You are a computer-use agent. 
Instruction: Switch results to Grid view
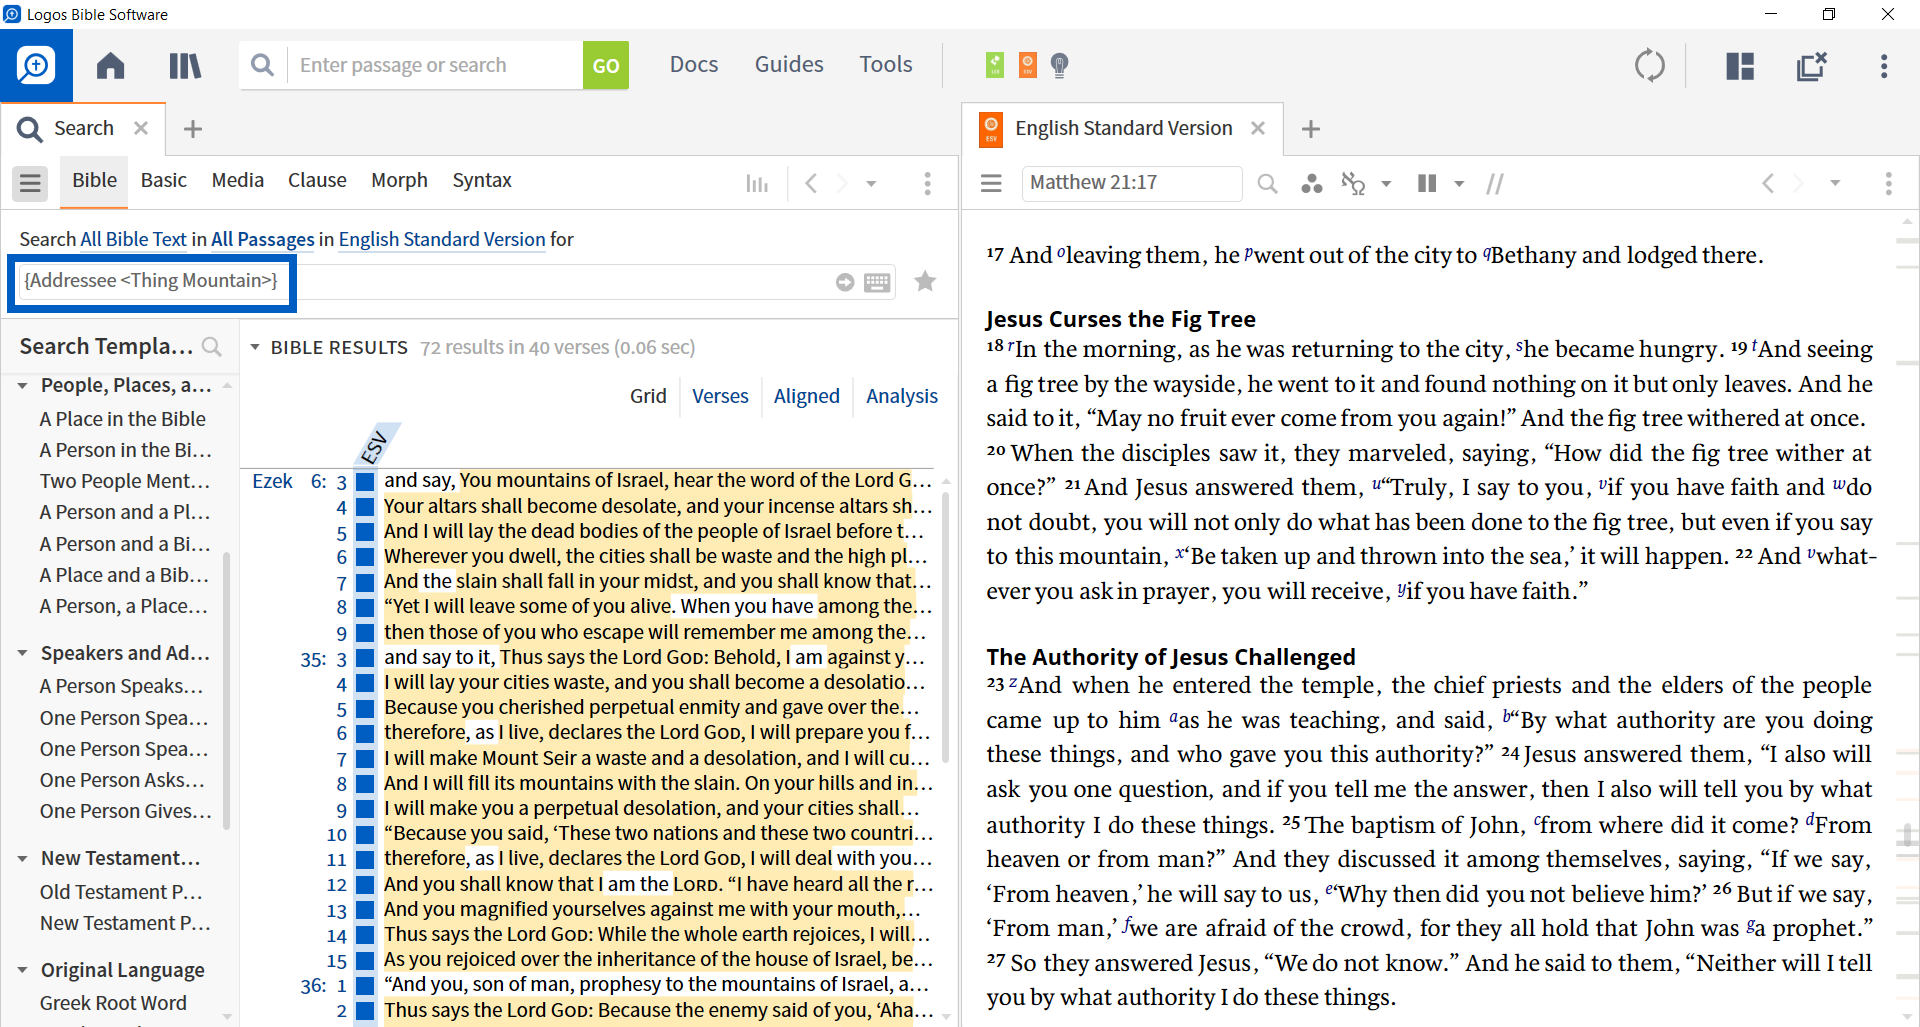pyautogui.click(x=648, y=396)
